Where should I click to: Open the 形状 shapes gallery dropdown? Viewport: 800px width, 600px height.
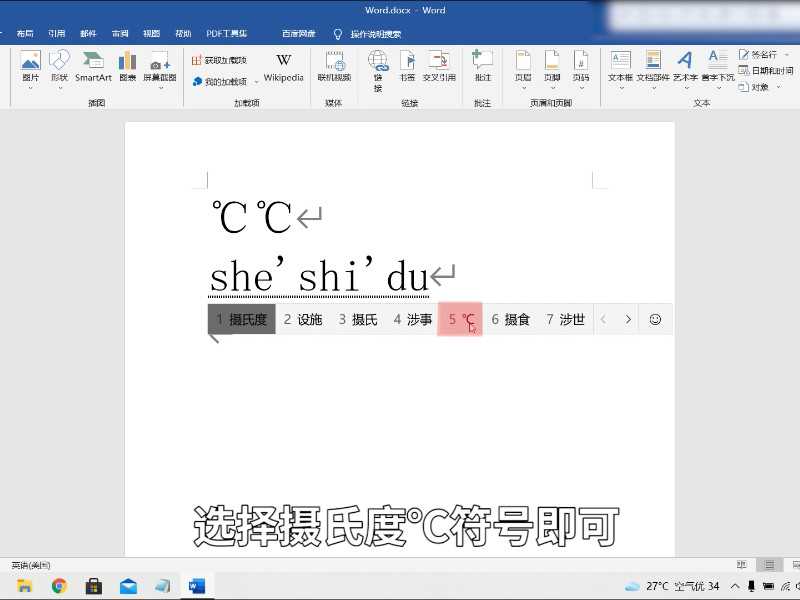(59, 88)
